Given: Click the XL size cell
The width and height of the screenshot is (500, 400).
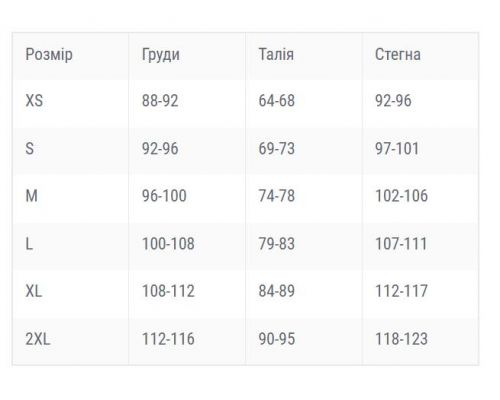Looking at the screenshot, I should (x=34, y=291).
